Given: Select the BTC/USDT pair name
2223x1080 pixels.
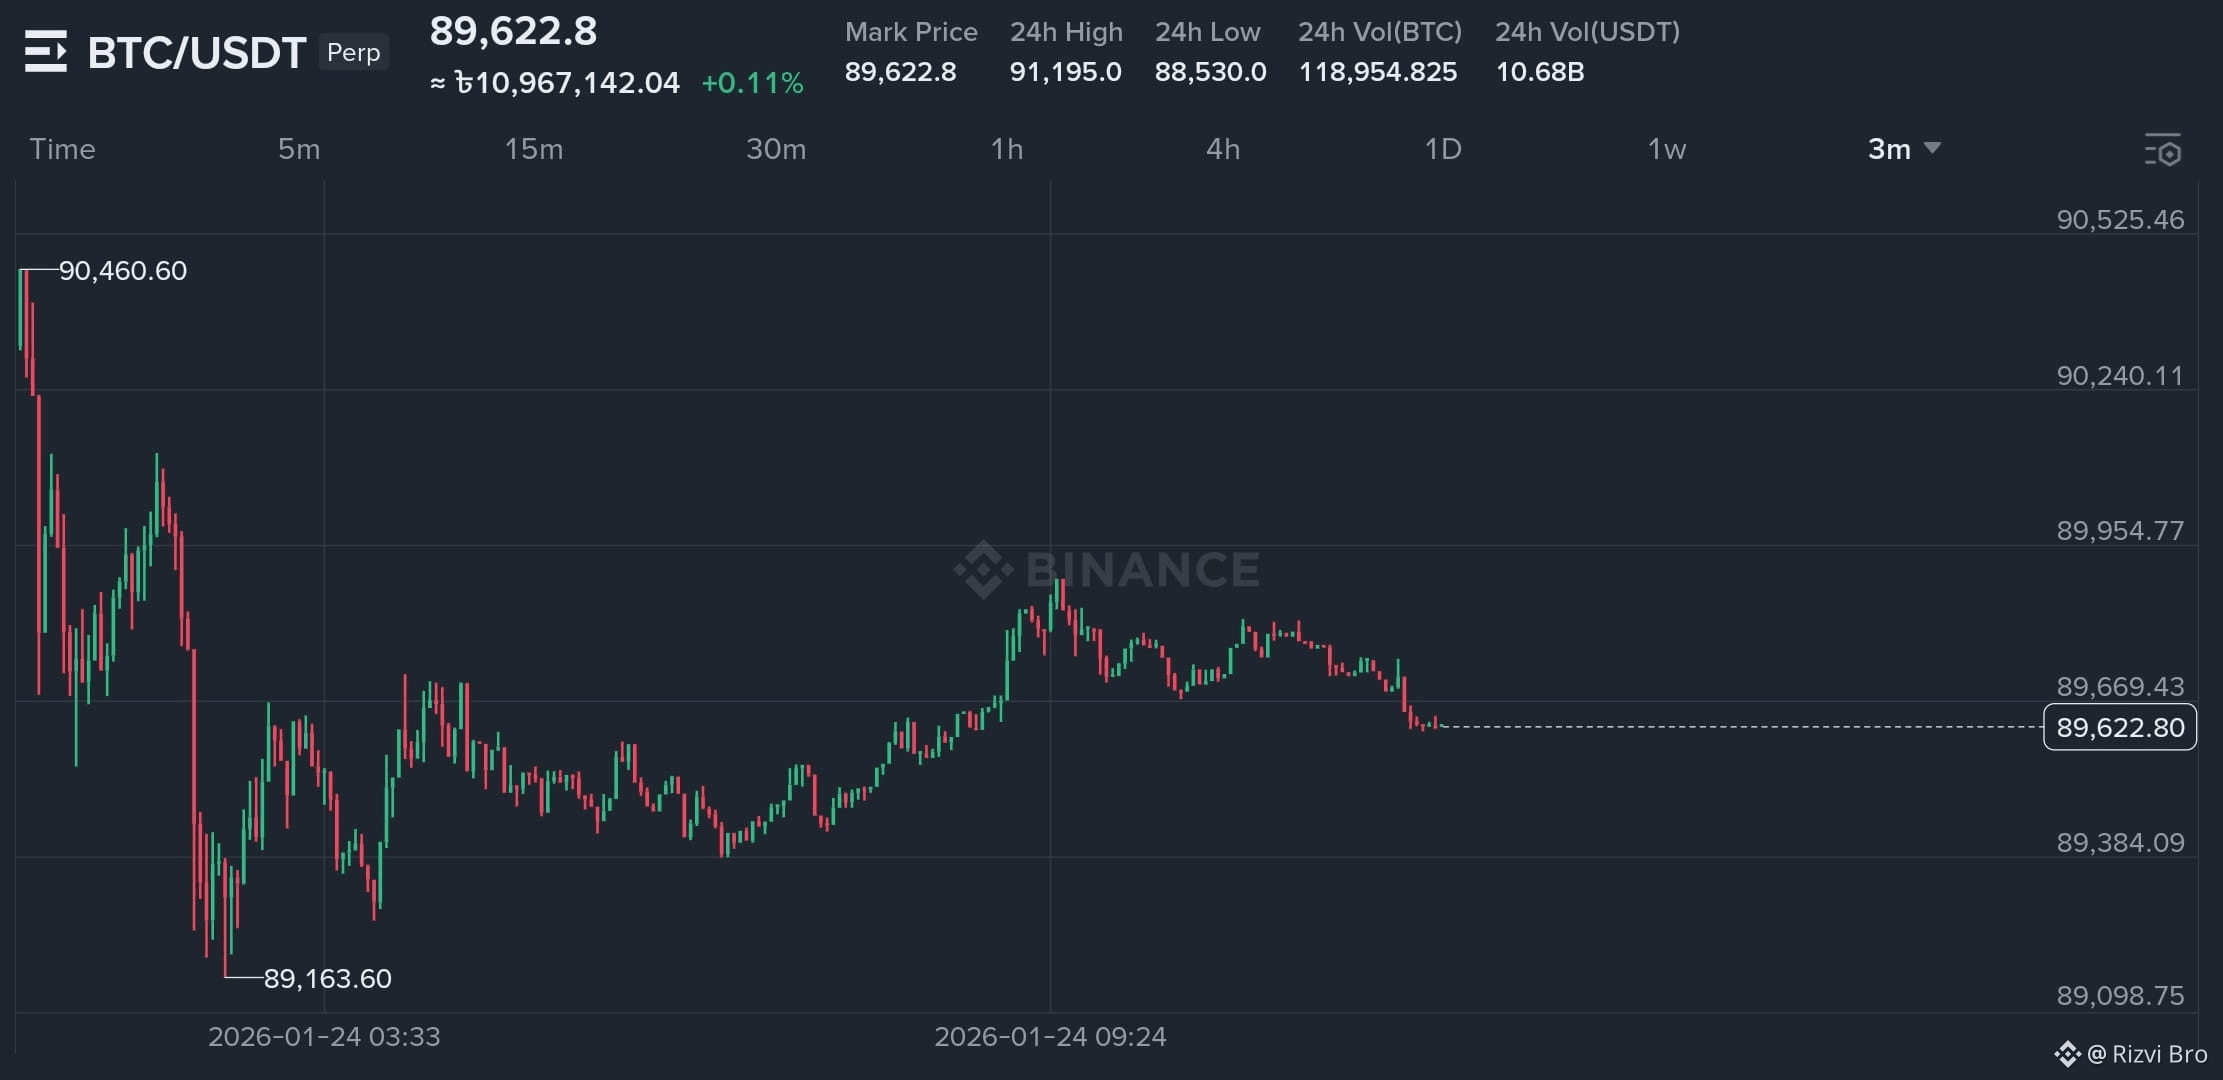Looking at the screenshot, I should [x=196, y=52].
